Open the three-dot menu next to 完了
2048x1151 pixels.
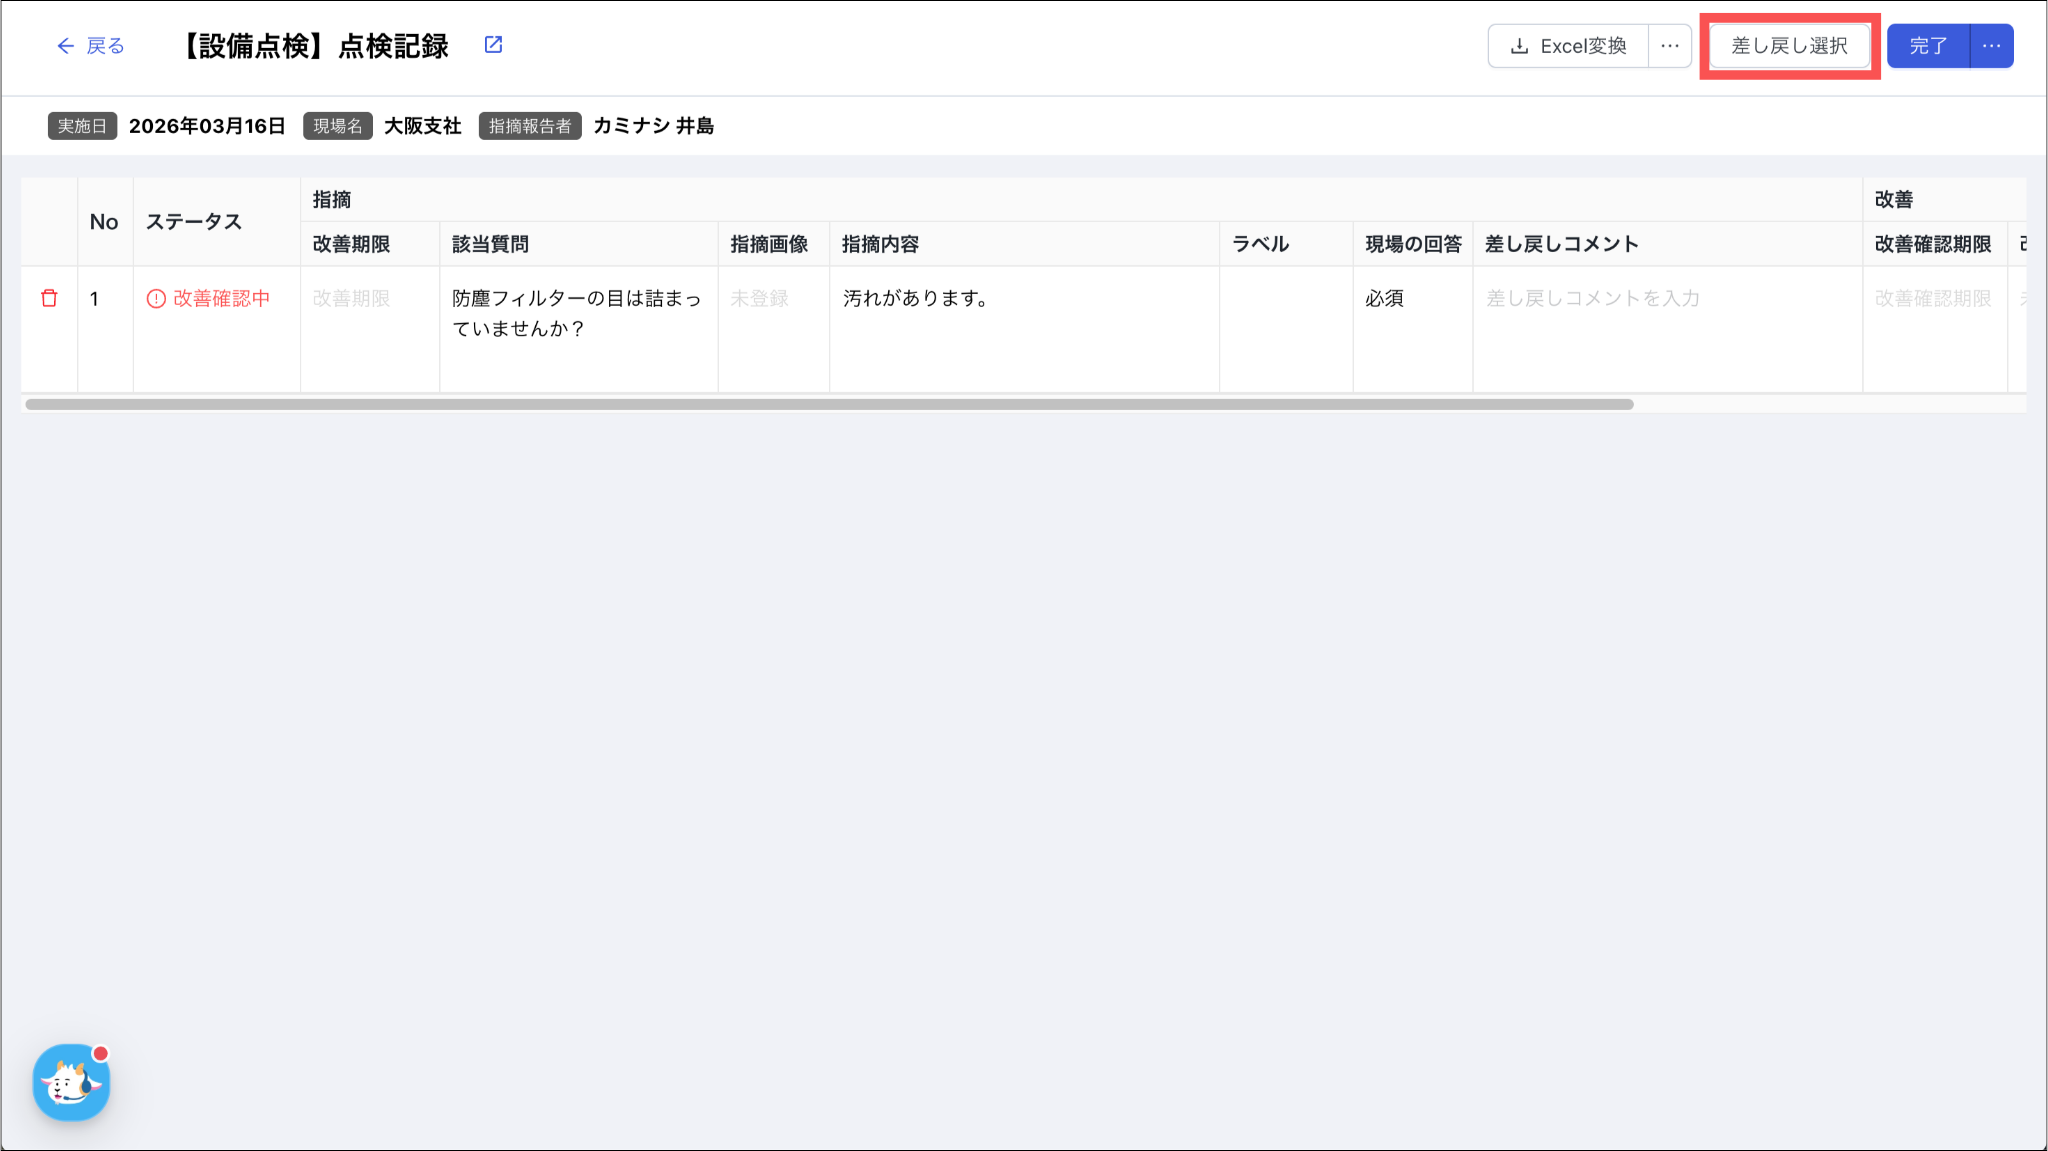[1991, 46]
